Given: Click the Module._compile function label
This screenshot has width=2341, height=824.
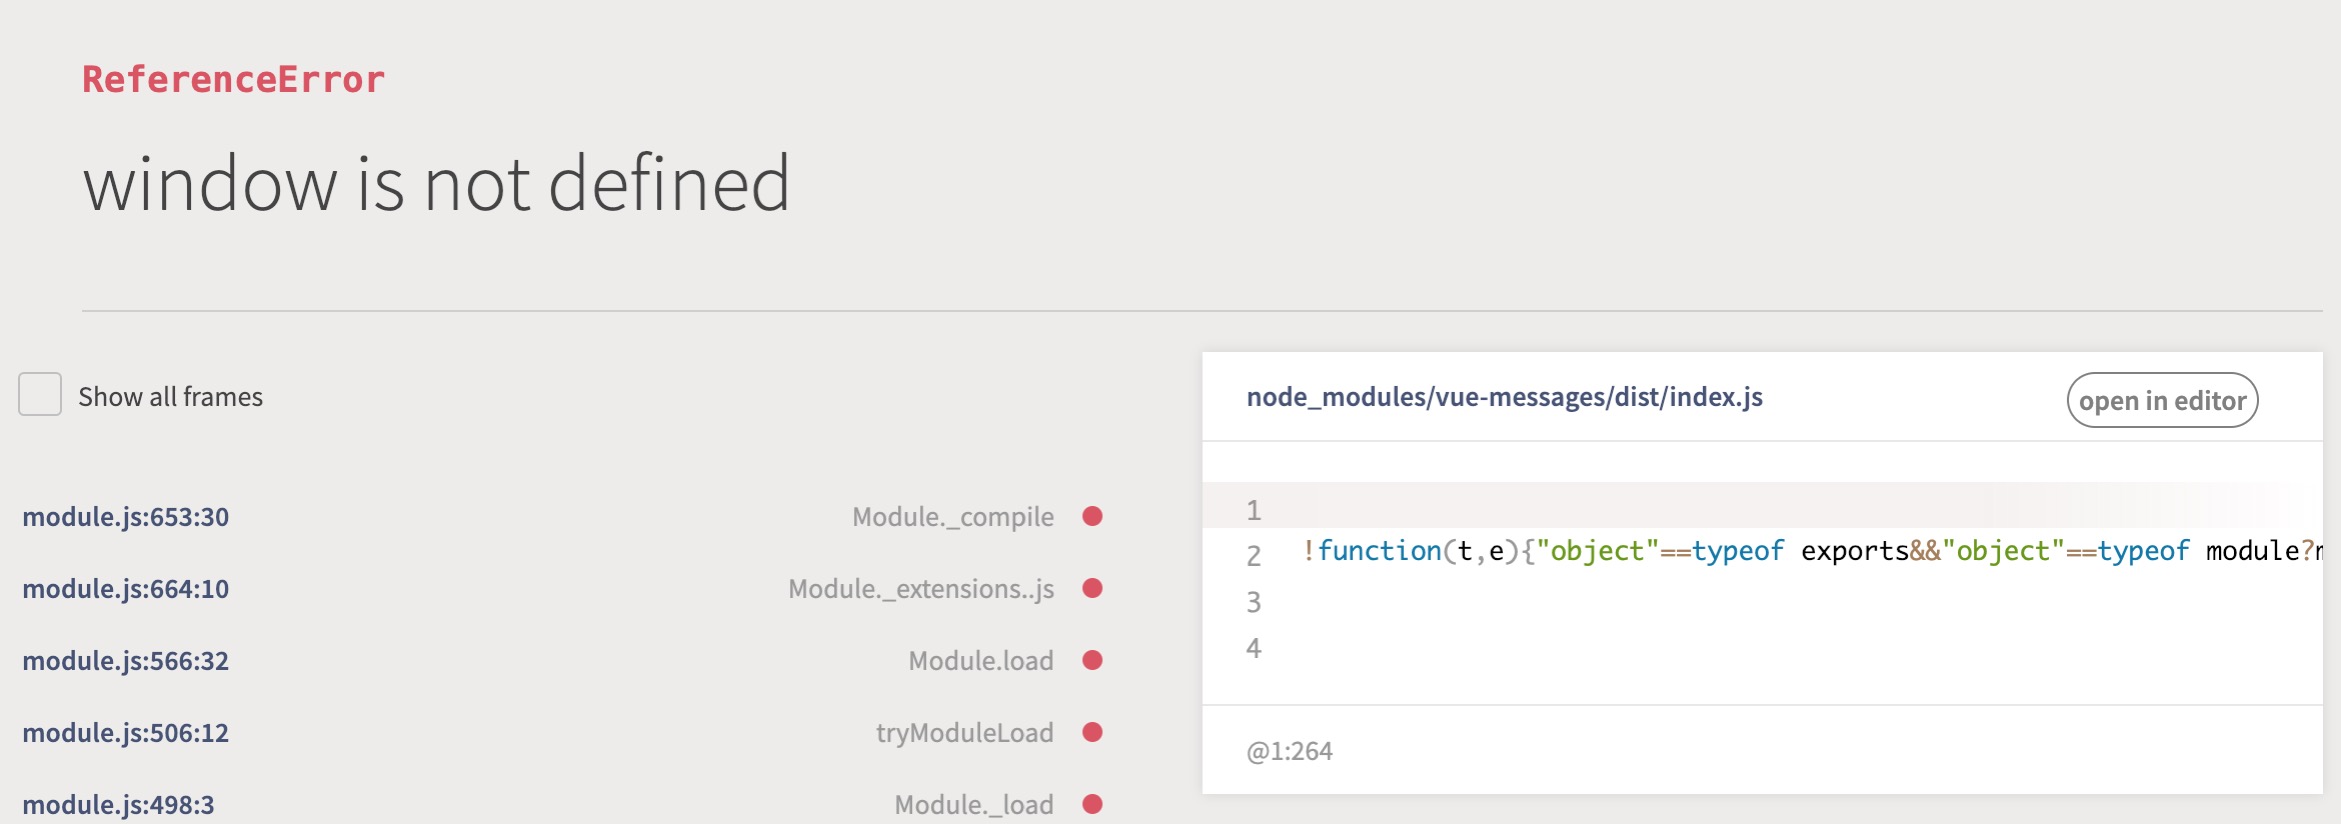Looking at the screenshot, I should (952, 517).
